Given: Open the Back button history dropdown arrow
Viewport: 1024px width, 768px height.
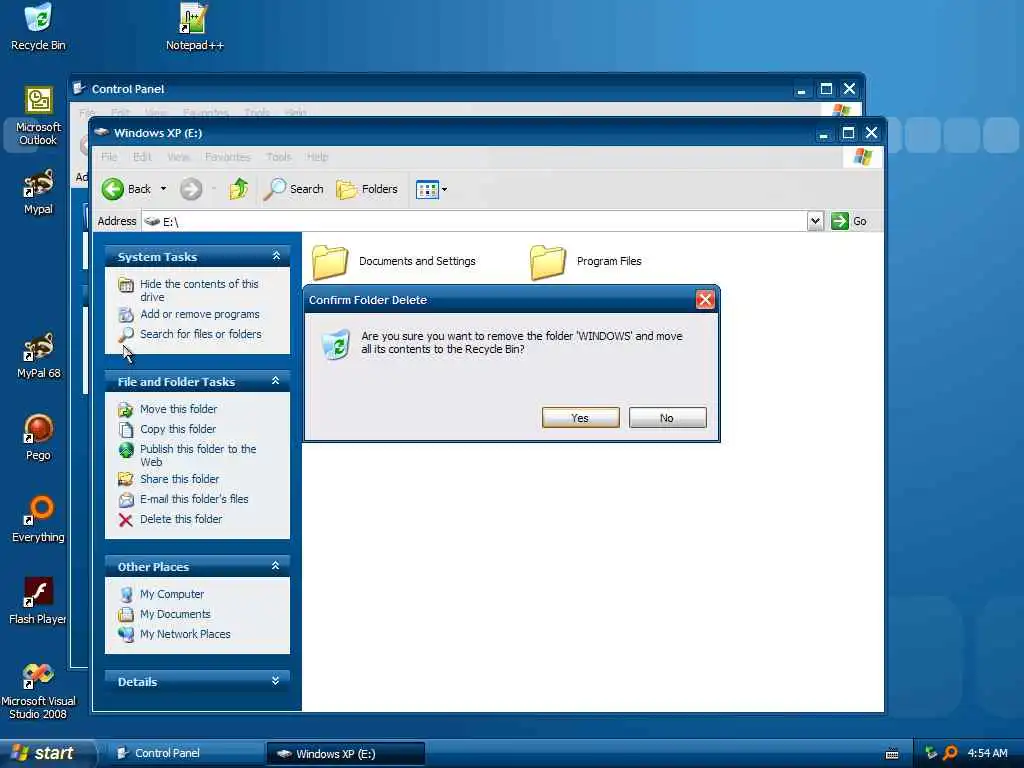Looking at the screenshot, I should coord(163,189).
